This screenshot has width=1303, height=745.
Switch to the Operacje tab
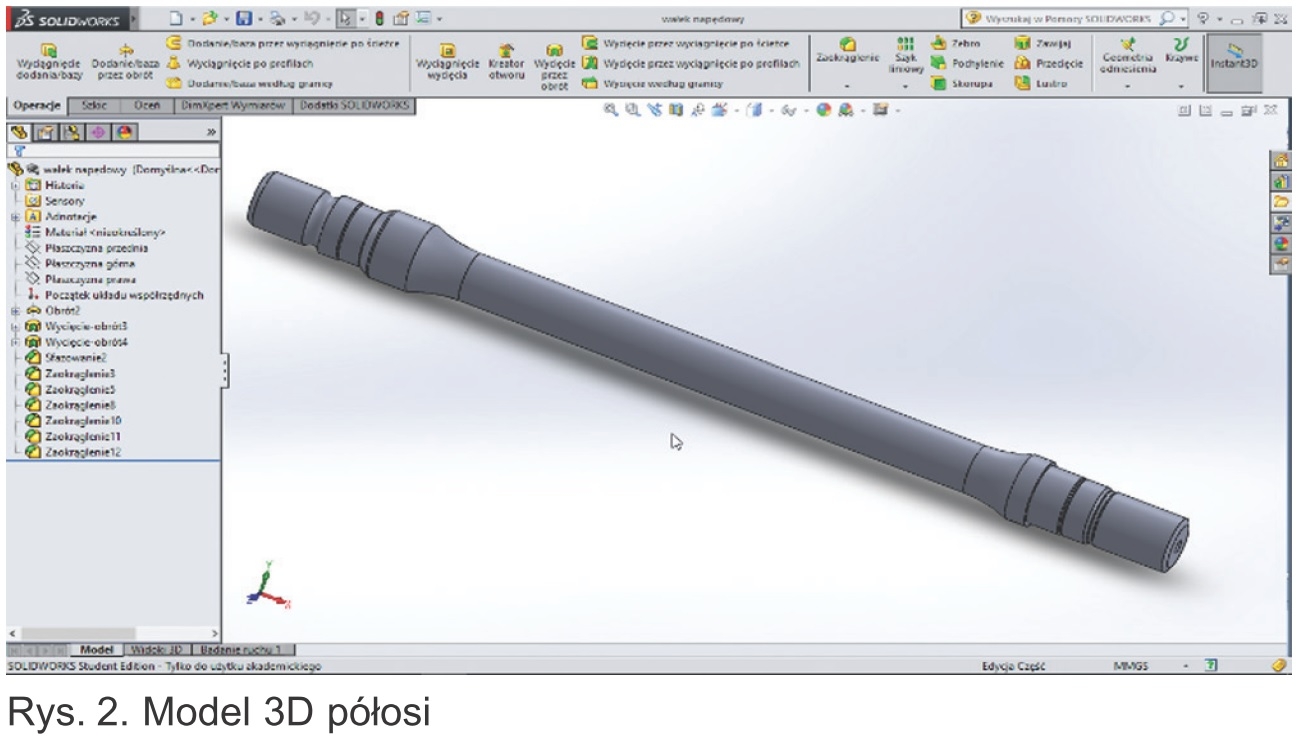pyautogui.click(x=36, y=105)
